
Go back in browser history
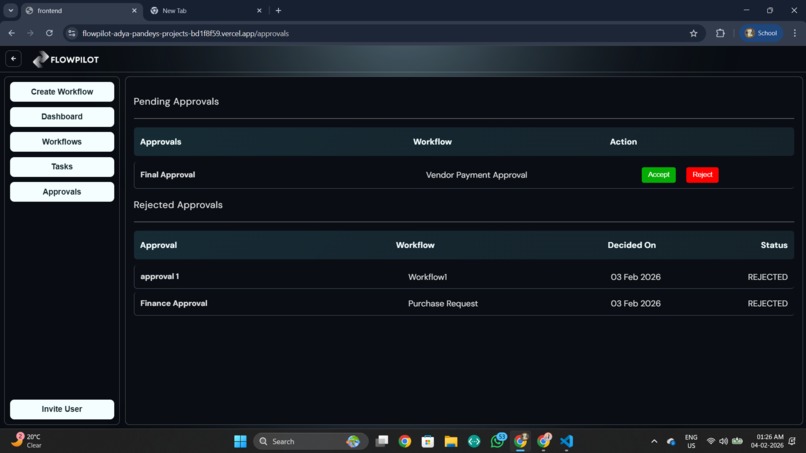(11, 33)
